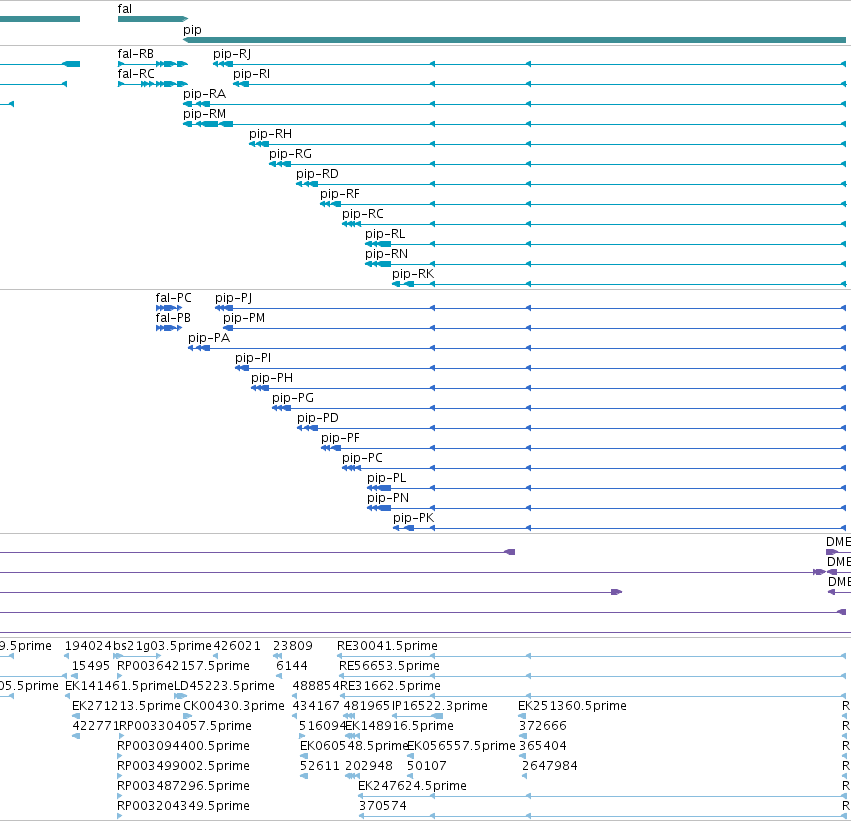
Task: Pick the pip-RG transcript label
Action: tap(290, 154)
